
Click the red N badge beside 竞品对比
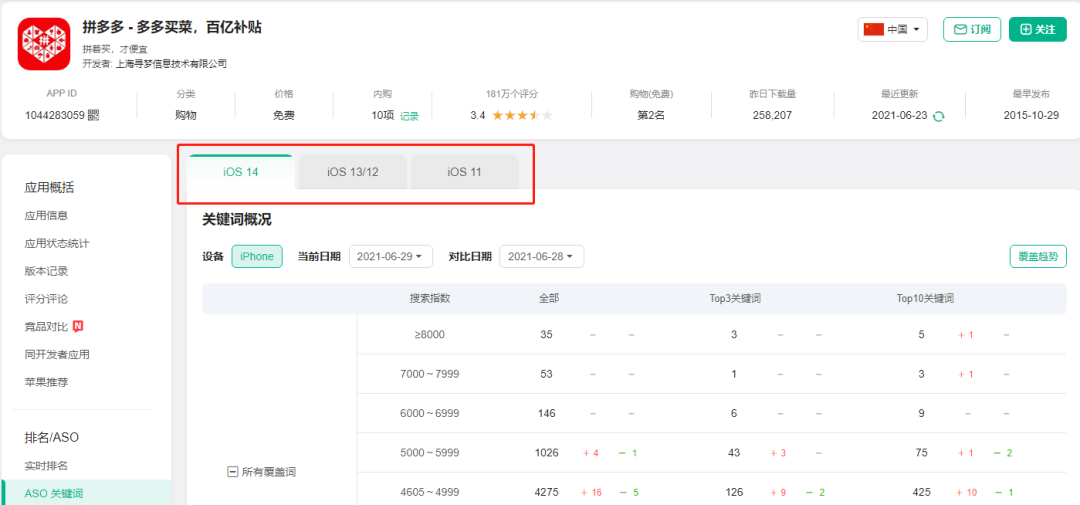[x=78, y=326]
